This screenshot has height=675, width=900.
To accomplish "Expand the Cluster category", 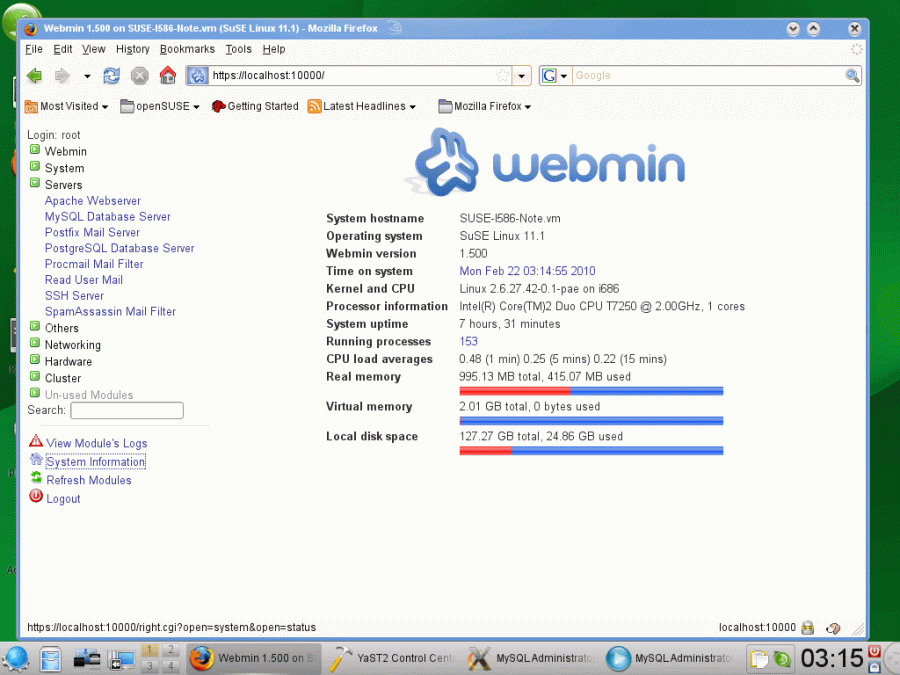I will (34, 376).
